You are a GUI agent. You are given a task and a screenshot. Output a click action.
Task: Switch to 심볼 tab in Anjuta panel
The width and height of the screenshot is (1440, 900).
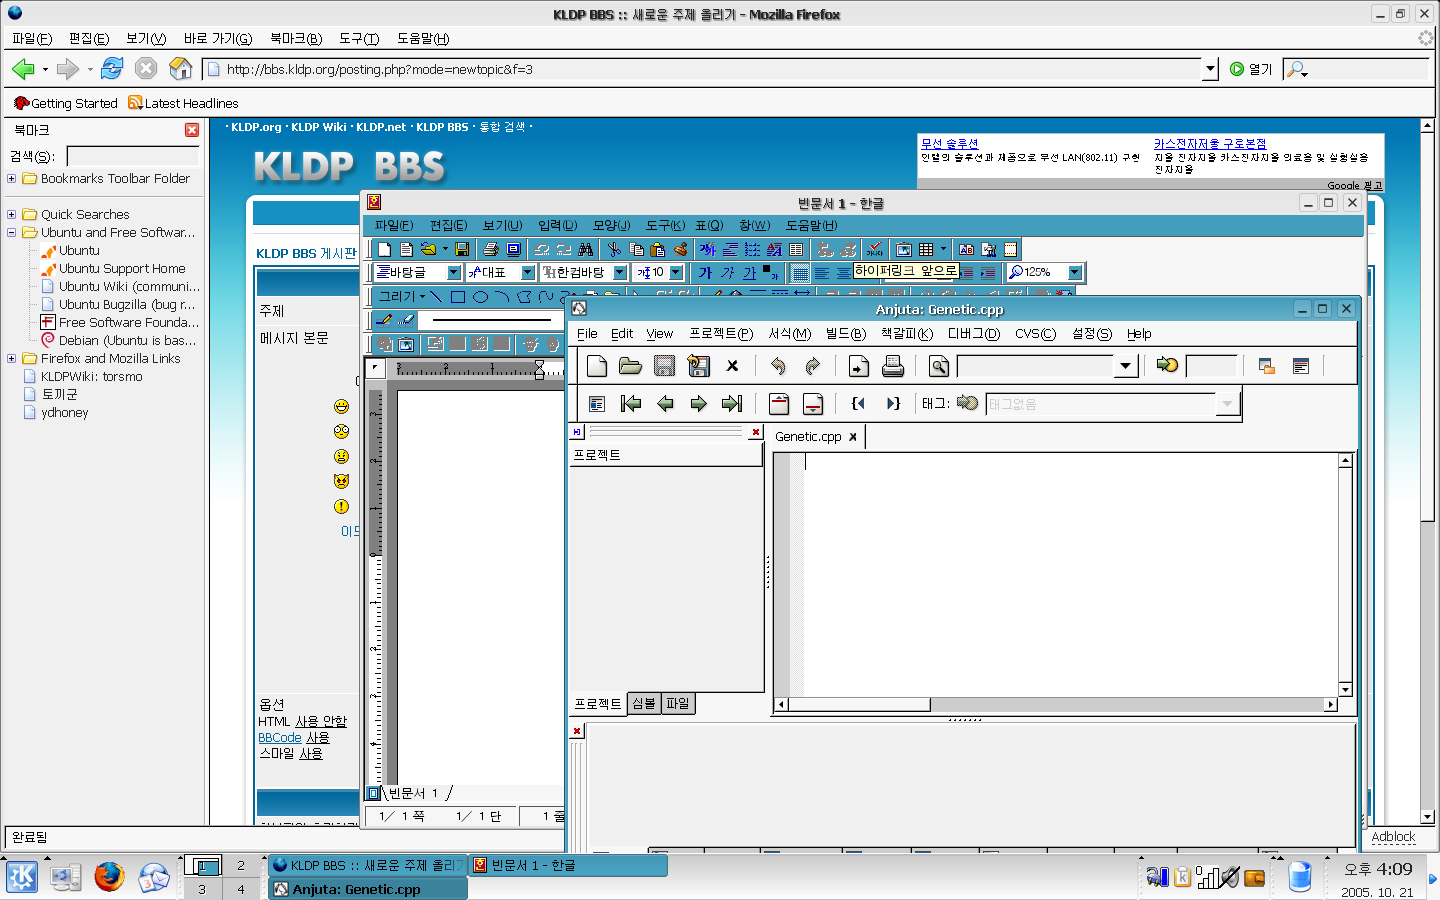(643, 703)
